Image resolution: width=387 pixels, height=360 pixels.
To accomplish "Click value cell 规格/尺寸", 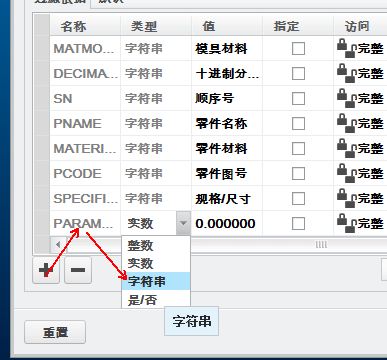I will [227, 198].
